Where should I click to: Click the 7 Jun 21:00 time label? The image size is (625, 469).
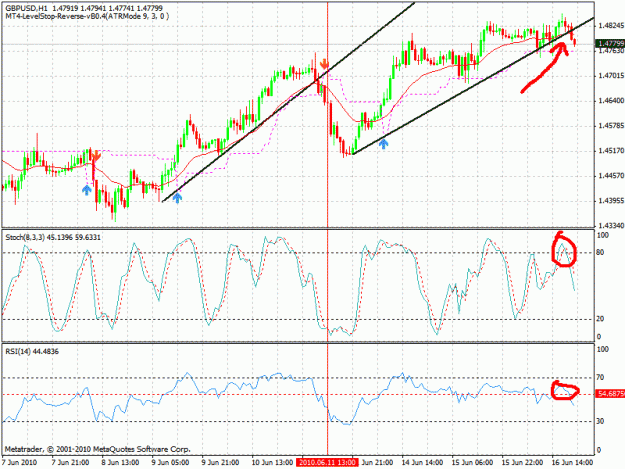pos(70,463)
